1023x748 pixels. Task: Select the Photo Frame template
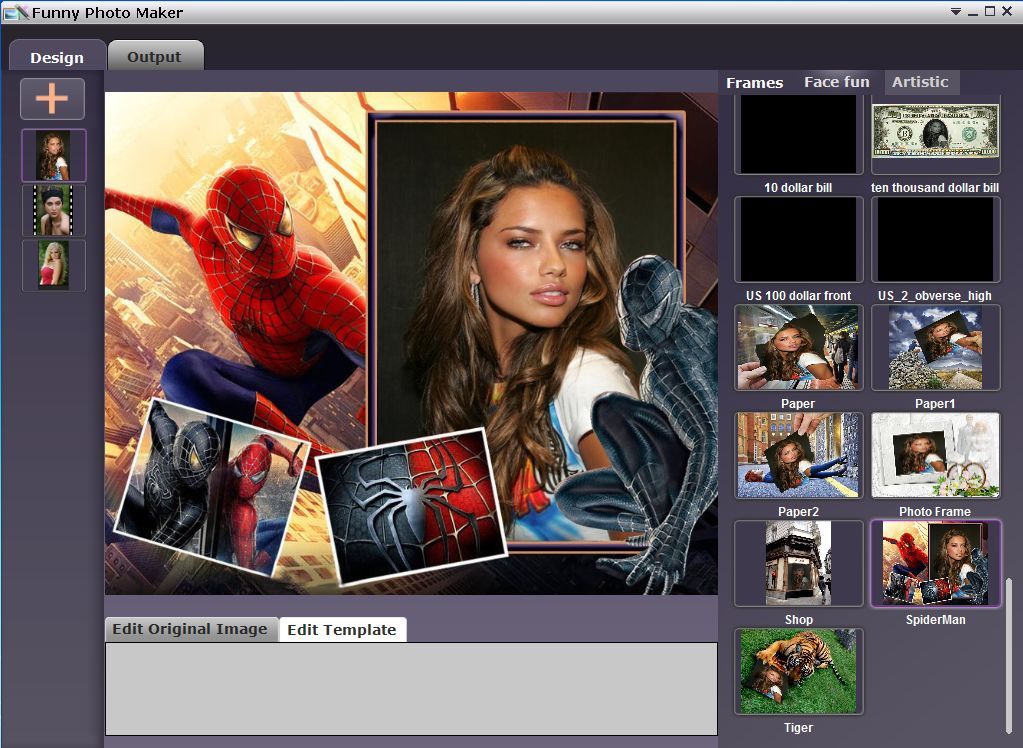[x=935, y=455]
